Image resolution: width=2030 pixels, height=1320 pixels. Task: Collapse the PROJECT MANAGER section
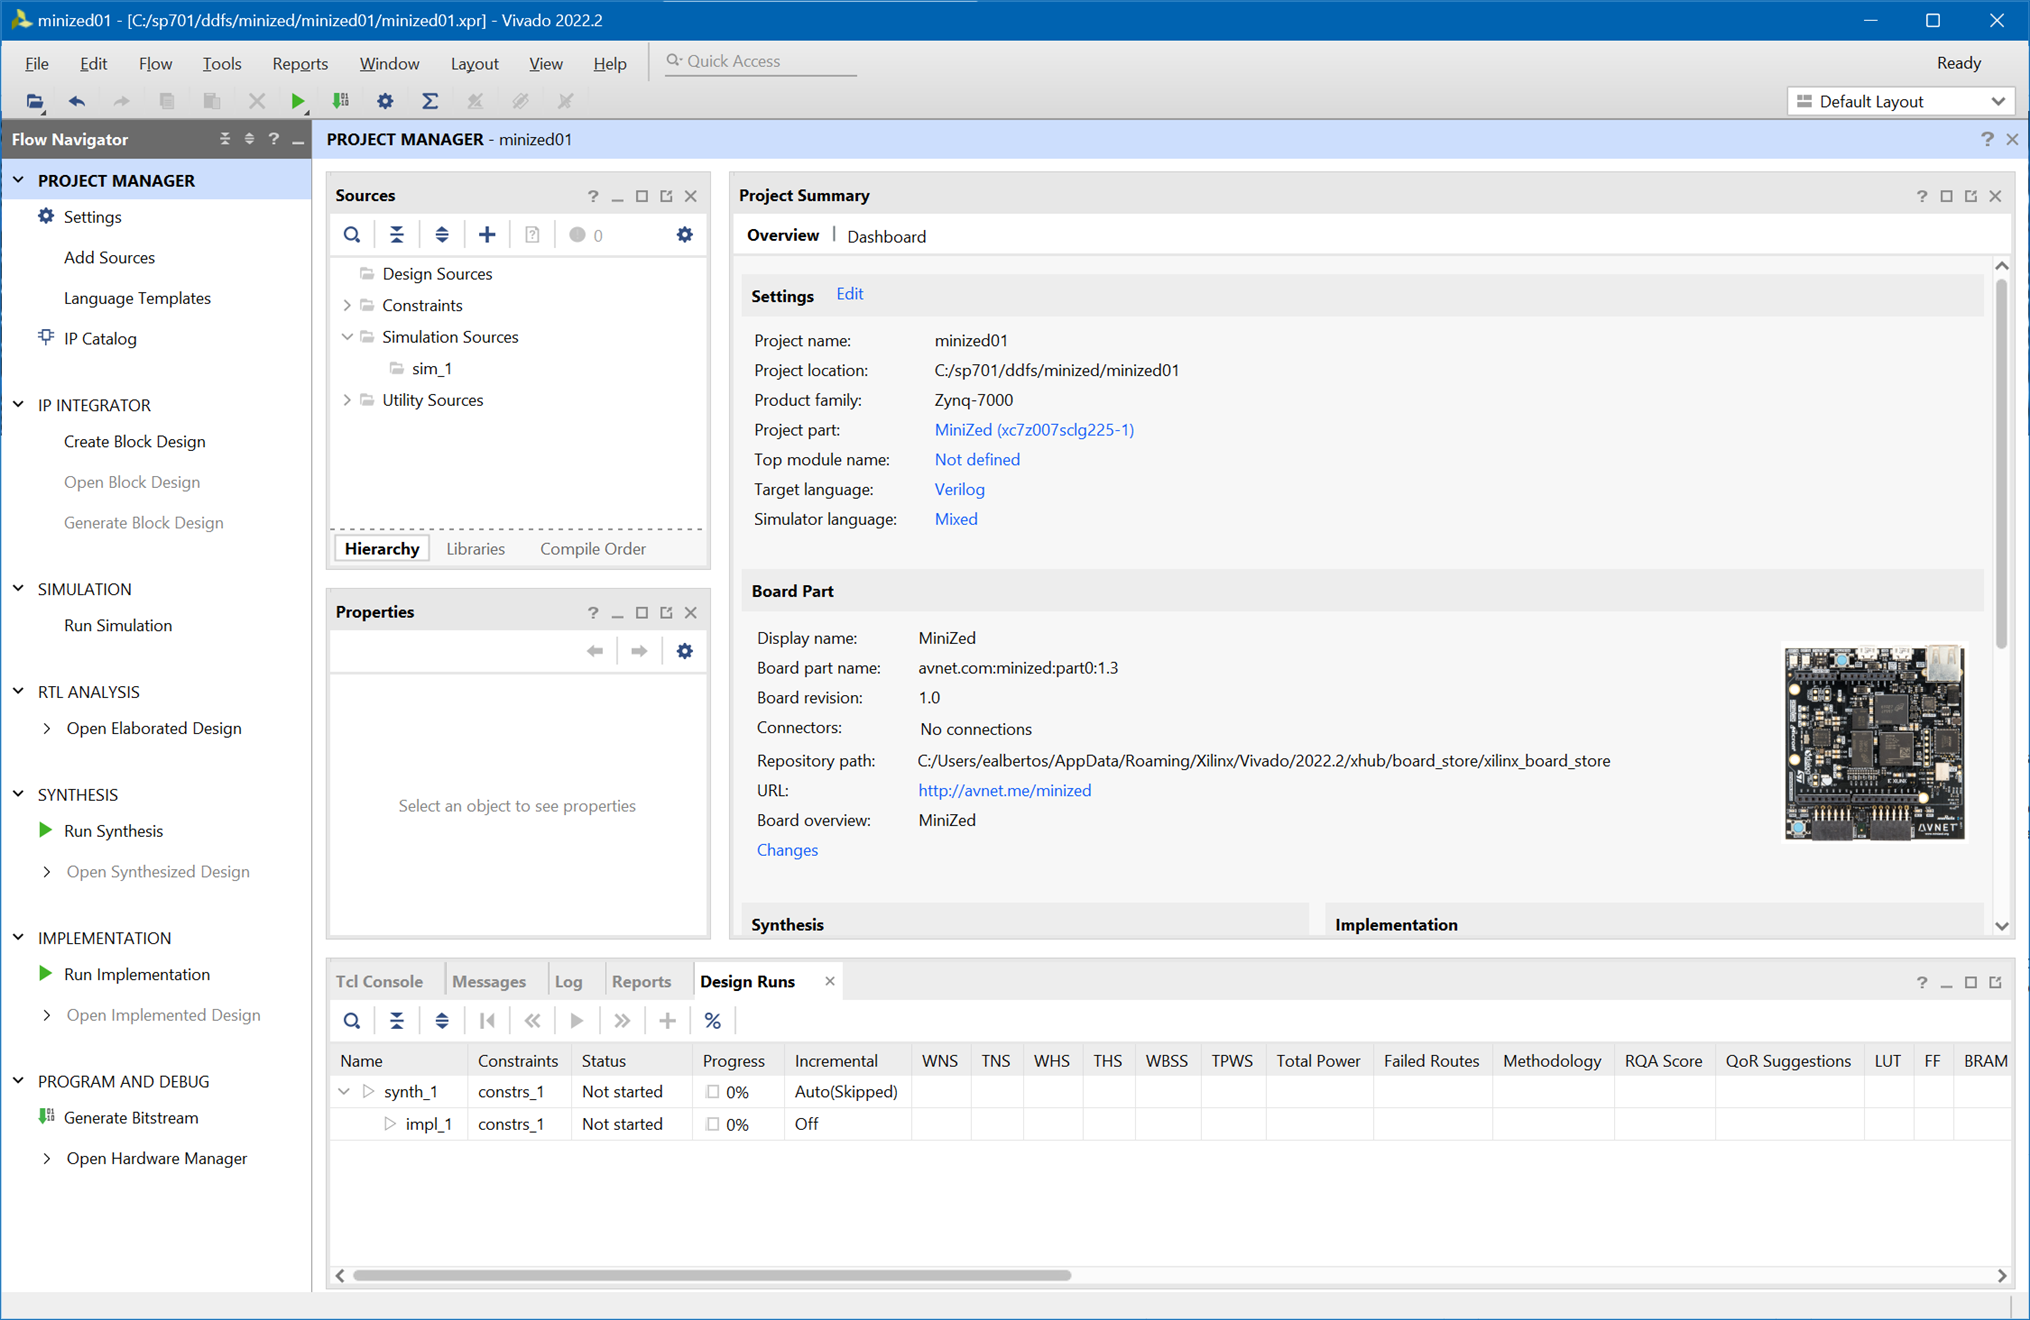(19, 180)
